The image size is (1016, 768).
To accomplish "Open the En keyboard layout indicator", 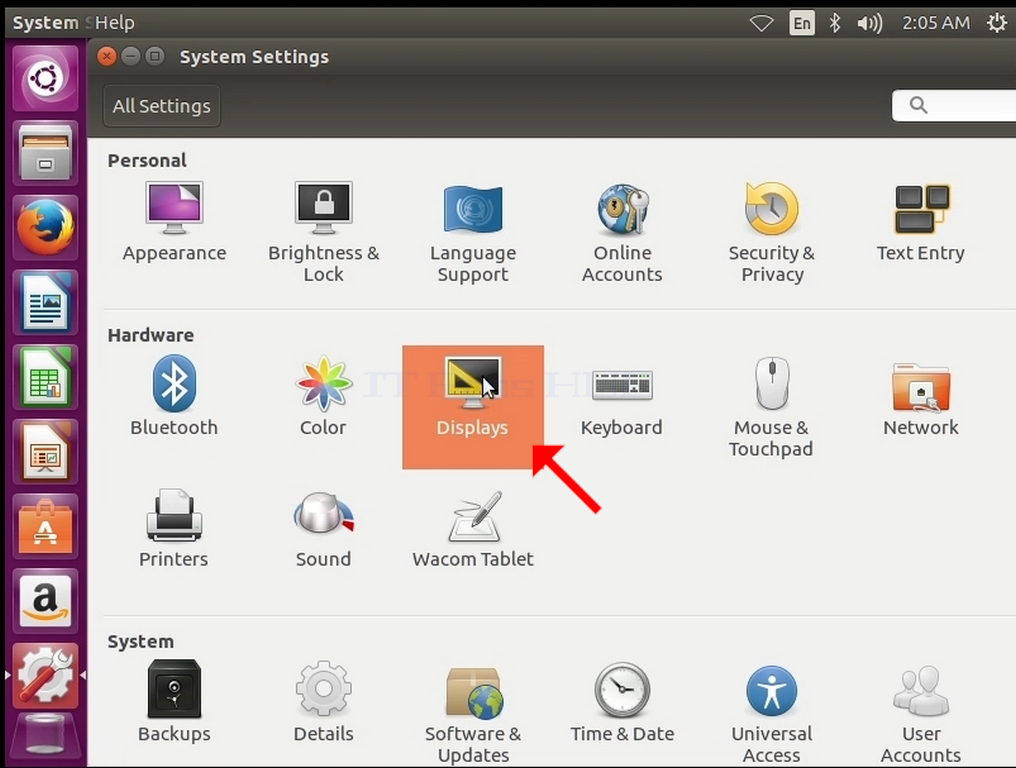I will click(x=802, y=23).
